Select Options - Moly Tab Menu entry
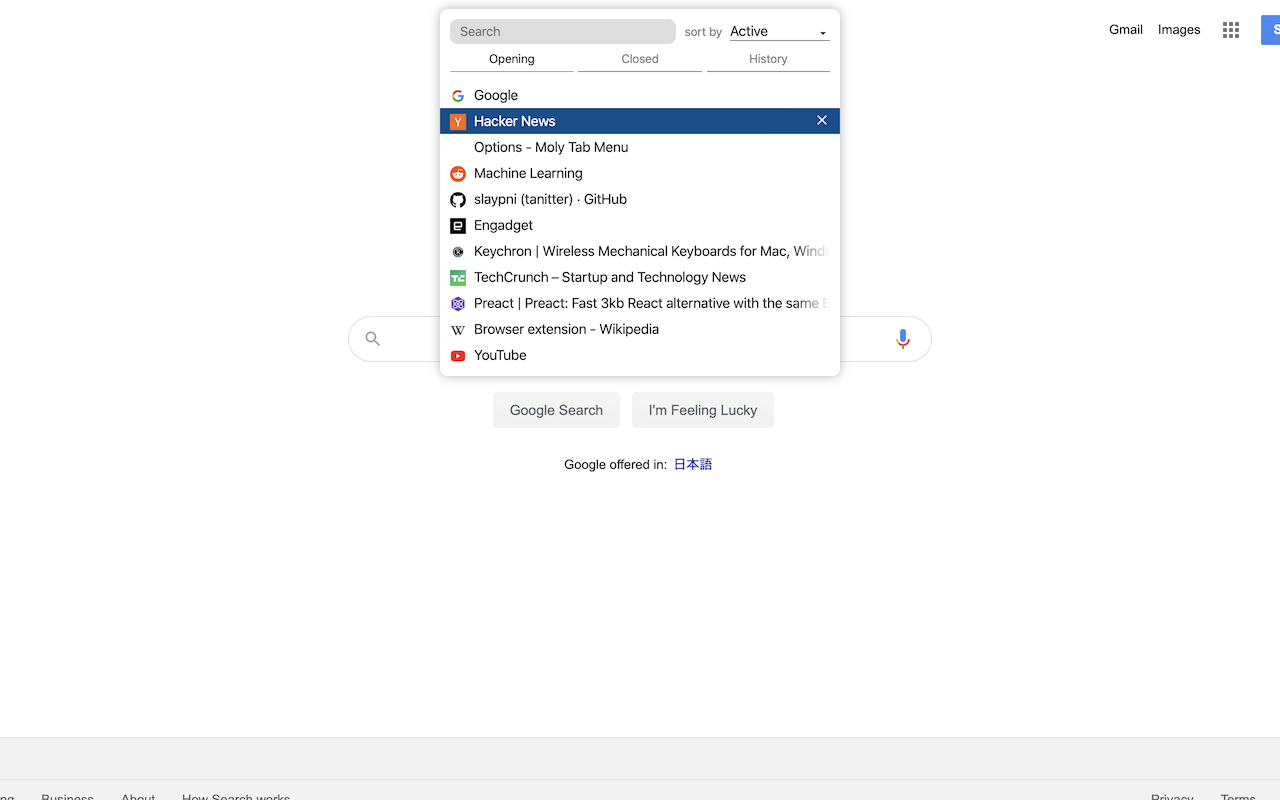 [640, 147]
